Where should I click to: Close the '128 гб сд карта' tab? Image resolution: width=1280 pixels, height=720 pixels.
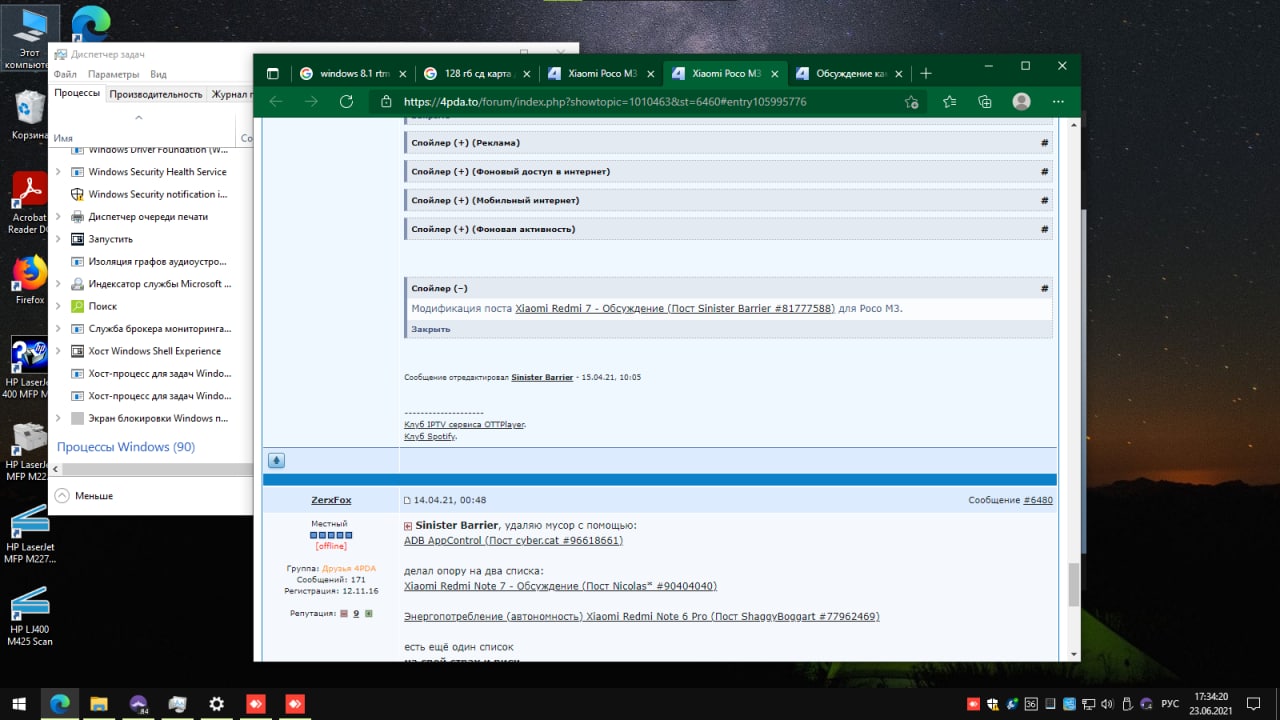[x=526, y=73]
